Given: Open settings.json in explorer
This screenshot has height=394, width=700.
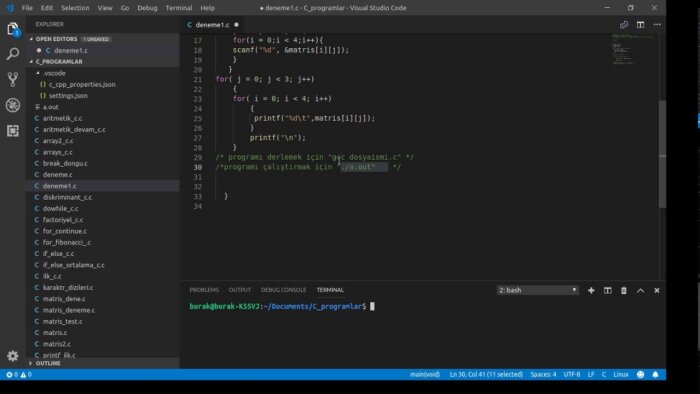Looking at the screenshot, I should click(103, 95).
